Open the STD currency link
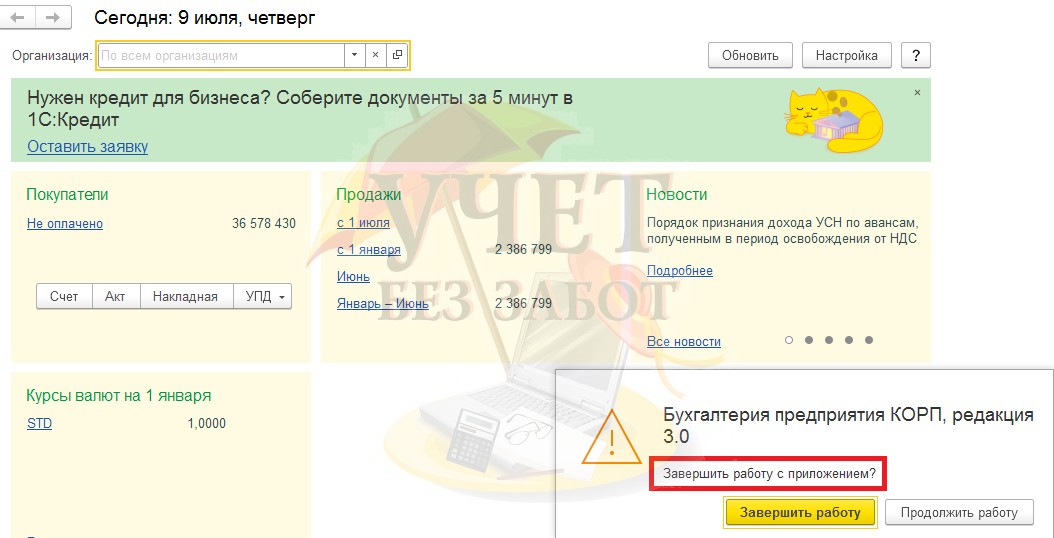The height and width of the screenshot is (538, 1054). 39,424
